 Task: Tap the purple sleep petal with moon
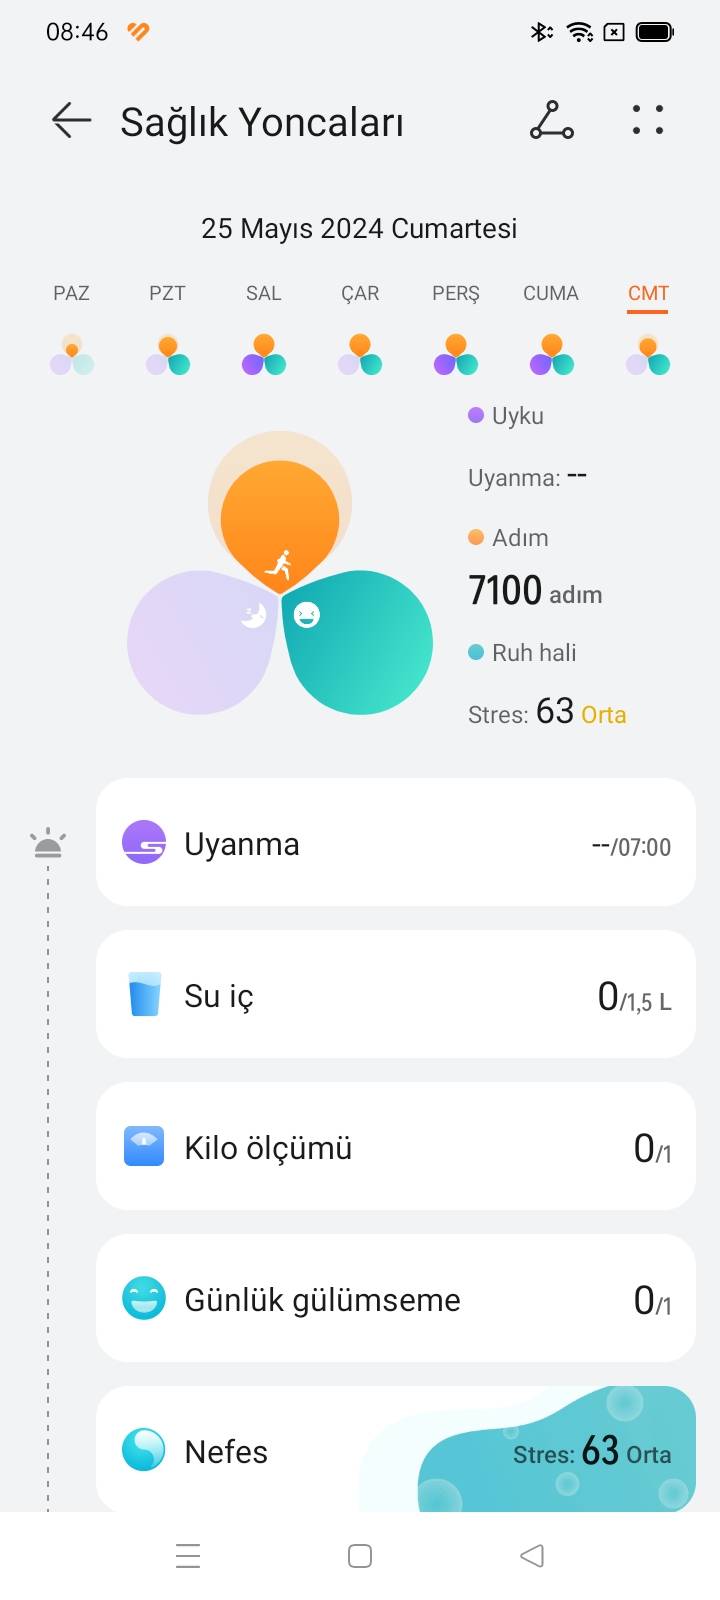pyautogui.click(x=203, y=641)
